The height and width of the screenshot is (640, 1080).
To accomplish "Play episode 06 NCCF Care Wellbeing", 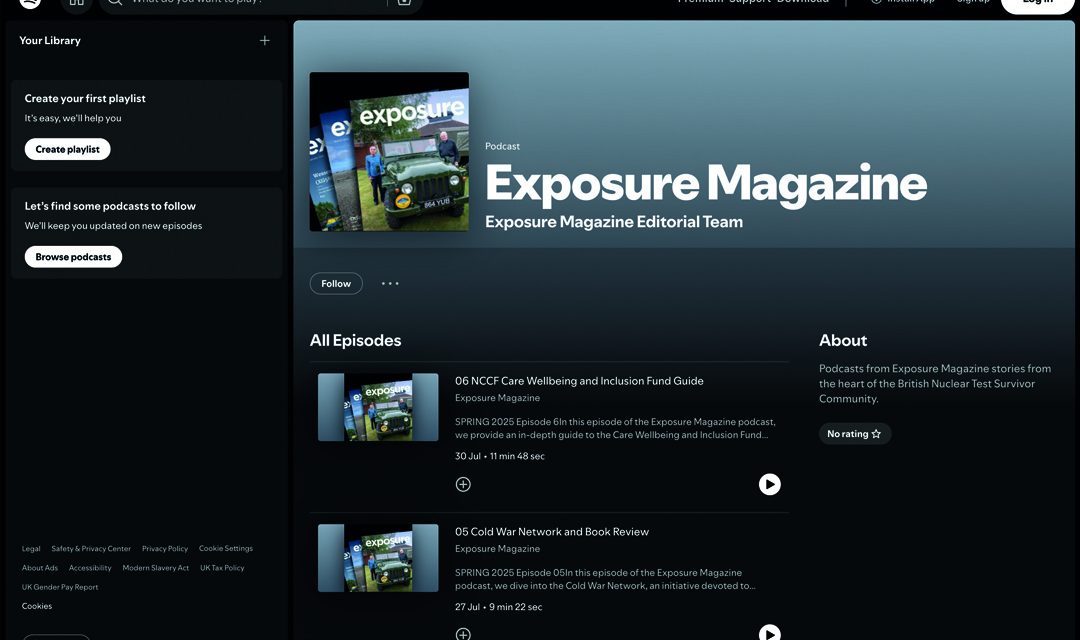I will (x=769, y=483).
